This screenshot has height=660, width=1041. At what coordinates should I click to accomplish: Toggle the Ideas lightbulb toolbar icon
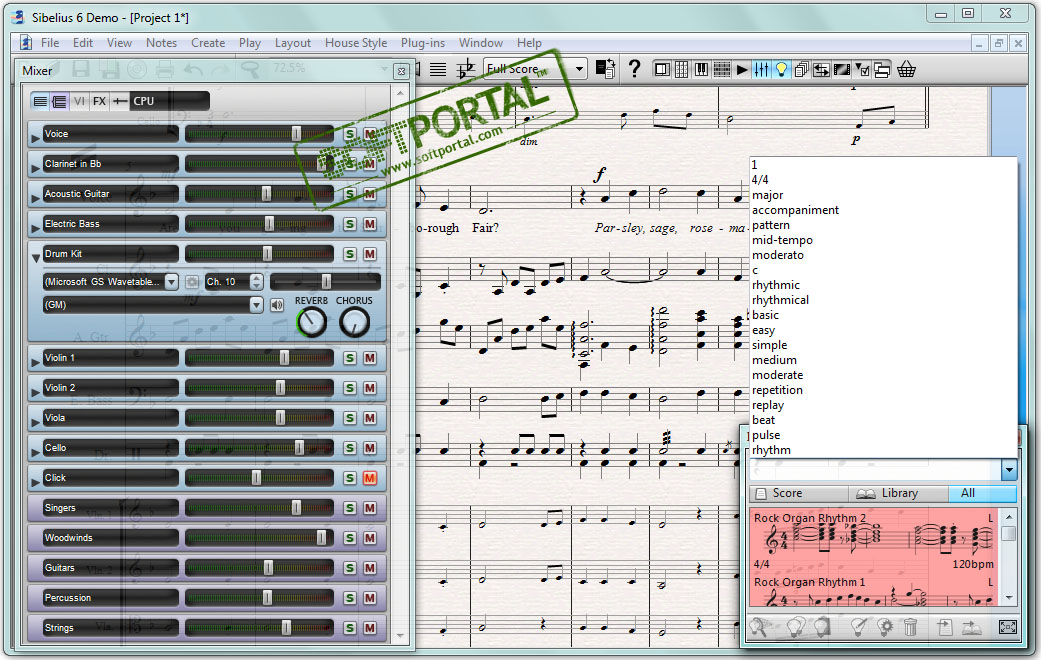pyautogui.click(x=781, y=69)
